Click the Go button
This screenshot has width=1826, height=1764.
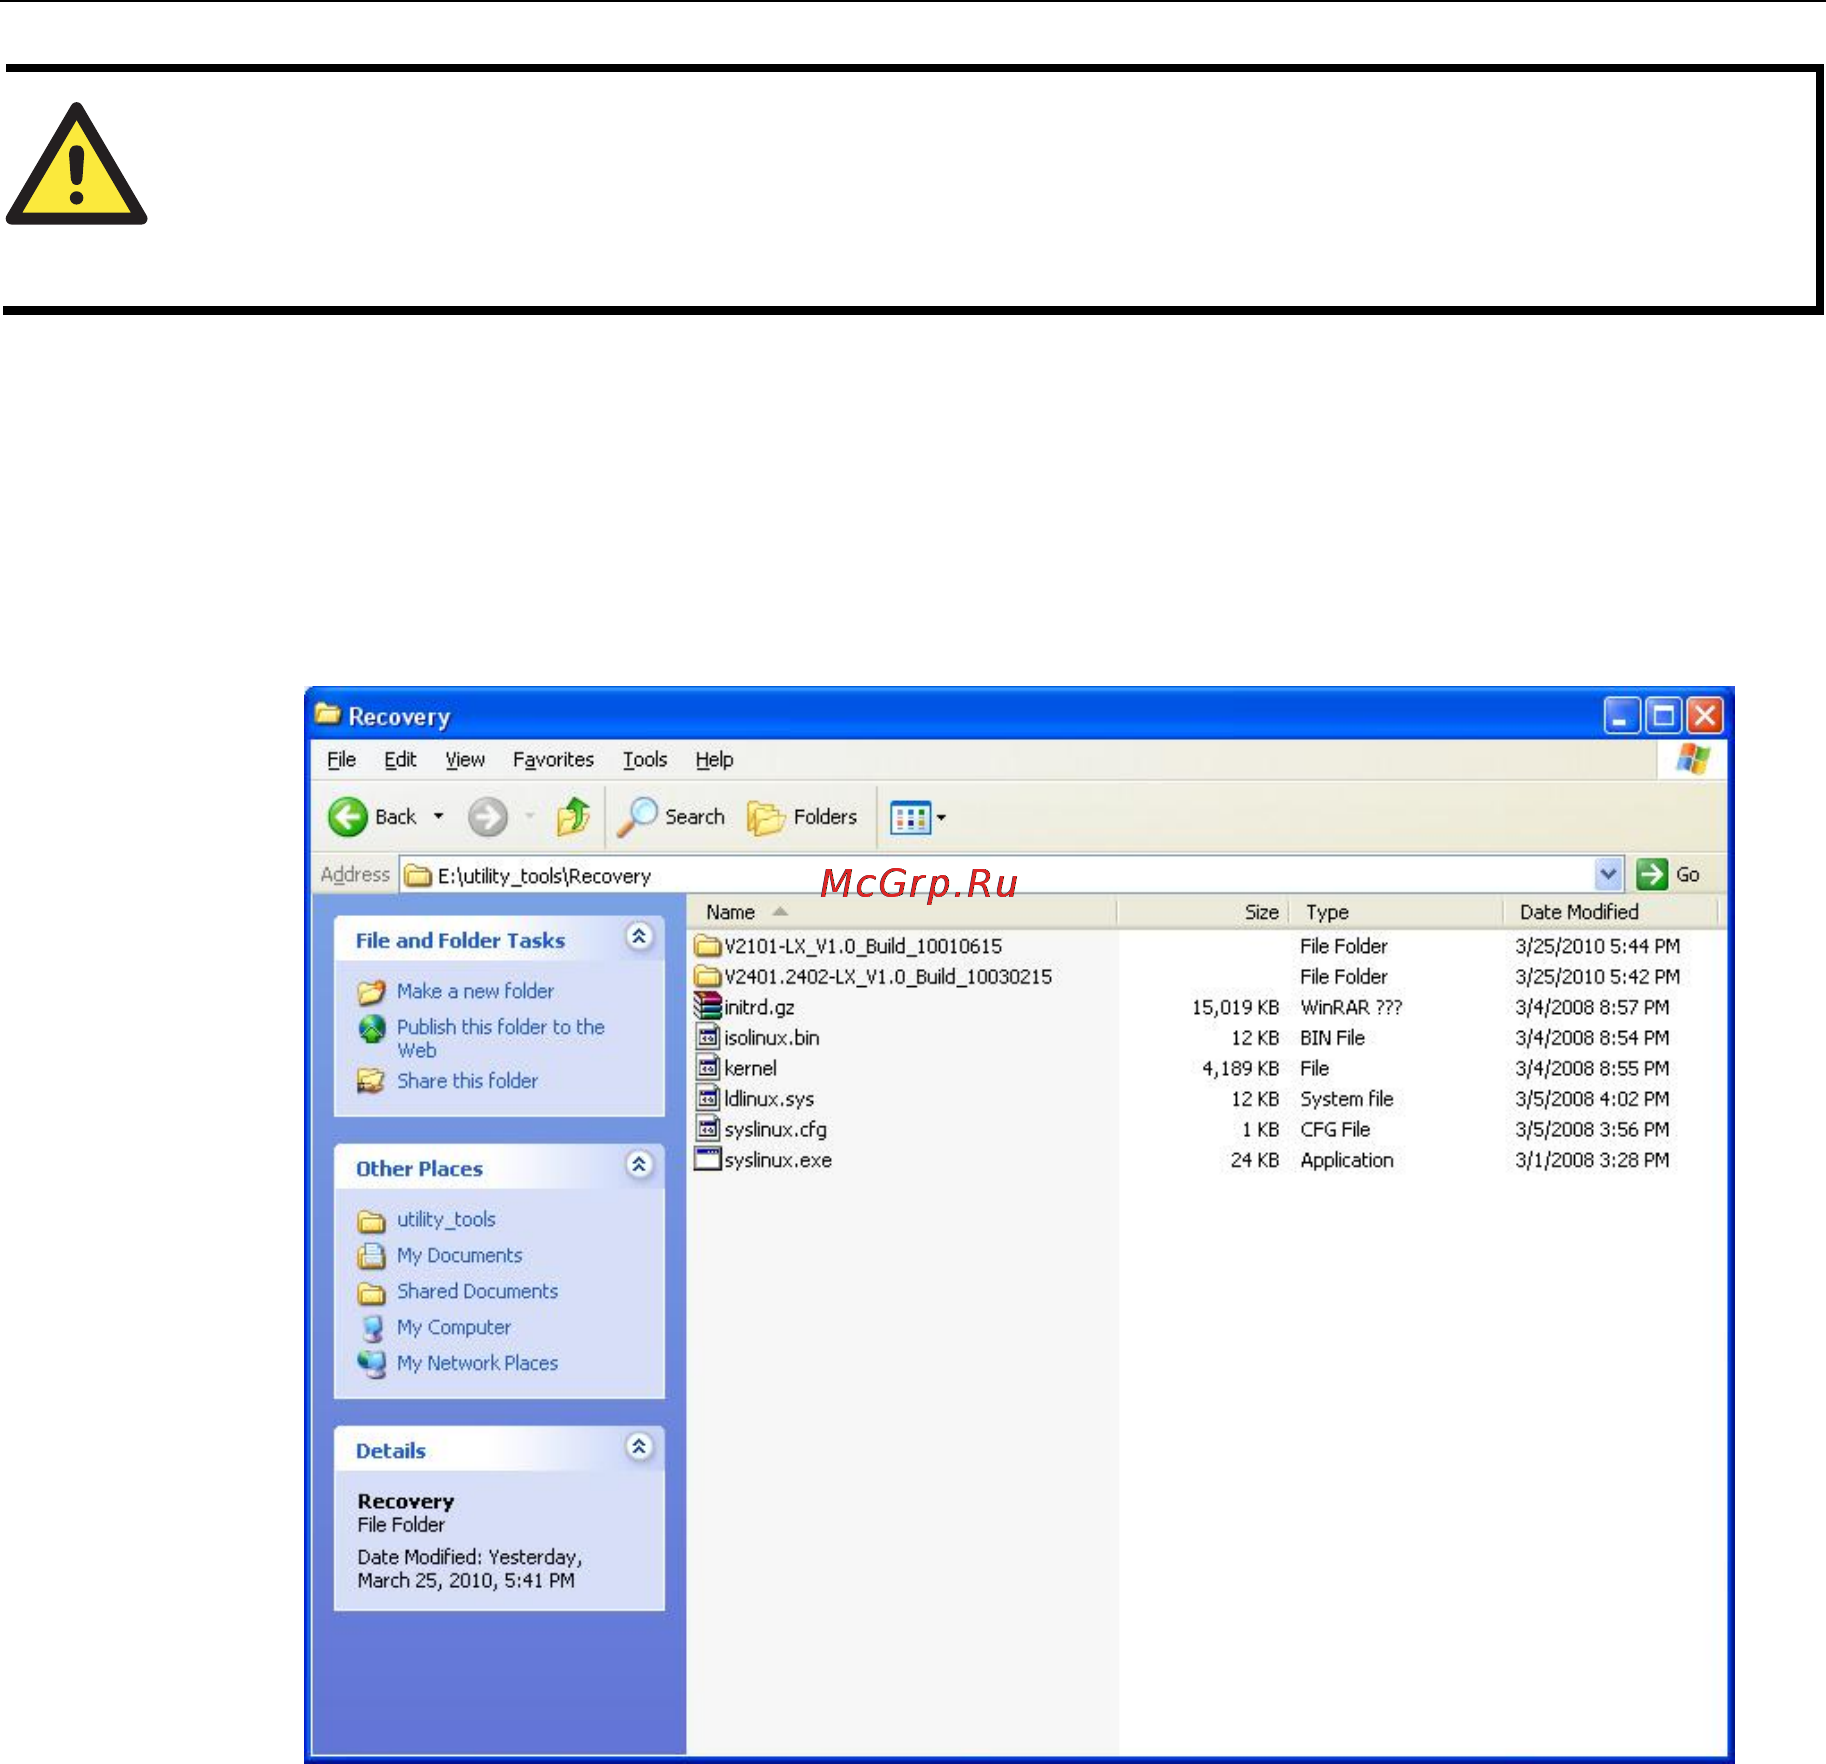[1668, 874]
